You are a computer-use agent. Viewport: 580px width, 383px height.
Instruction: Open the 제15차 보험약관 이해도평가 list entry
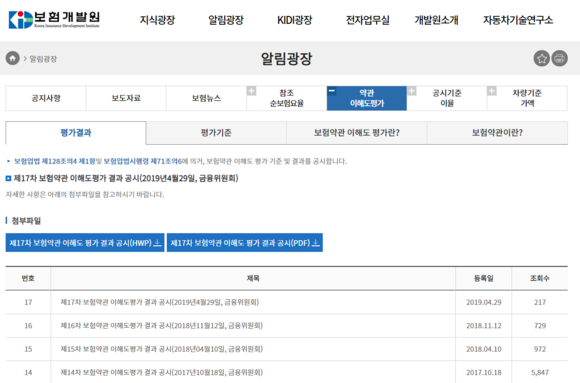tap(162, 349)
